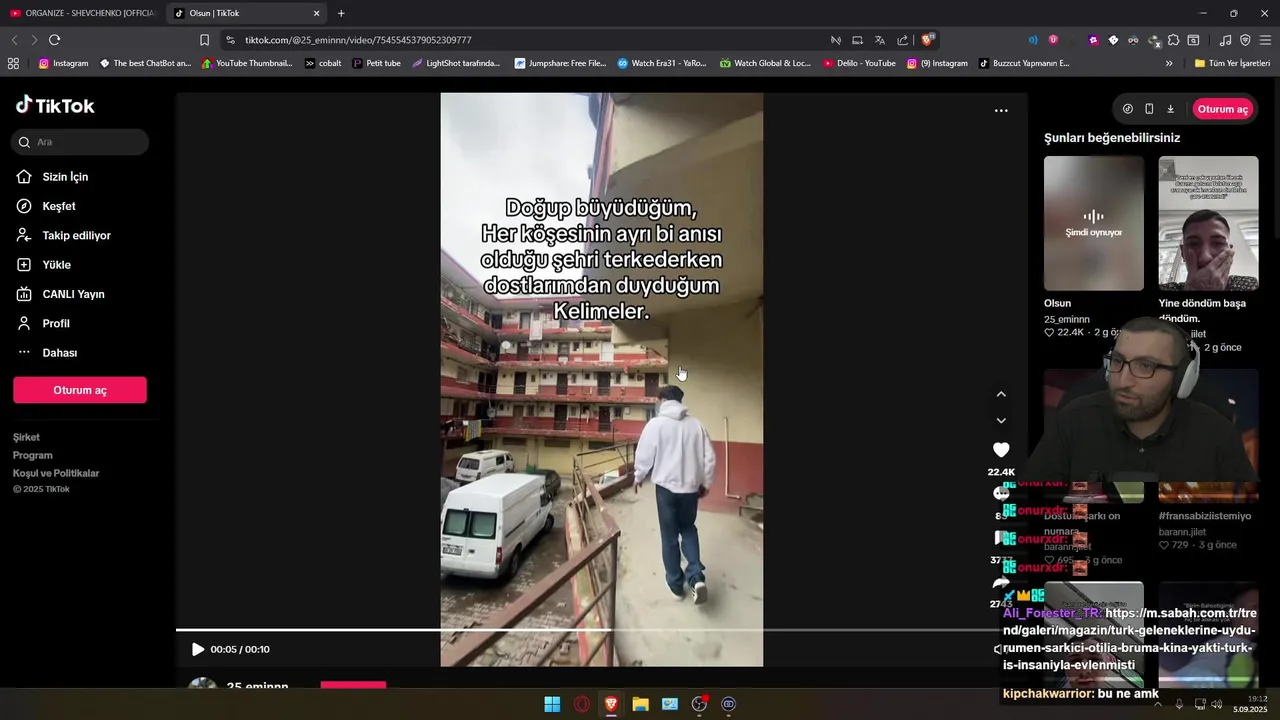Open the browser extensions puzzle icon
The image size is (1280, 720).
(x=1174, y=40)
